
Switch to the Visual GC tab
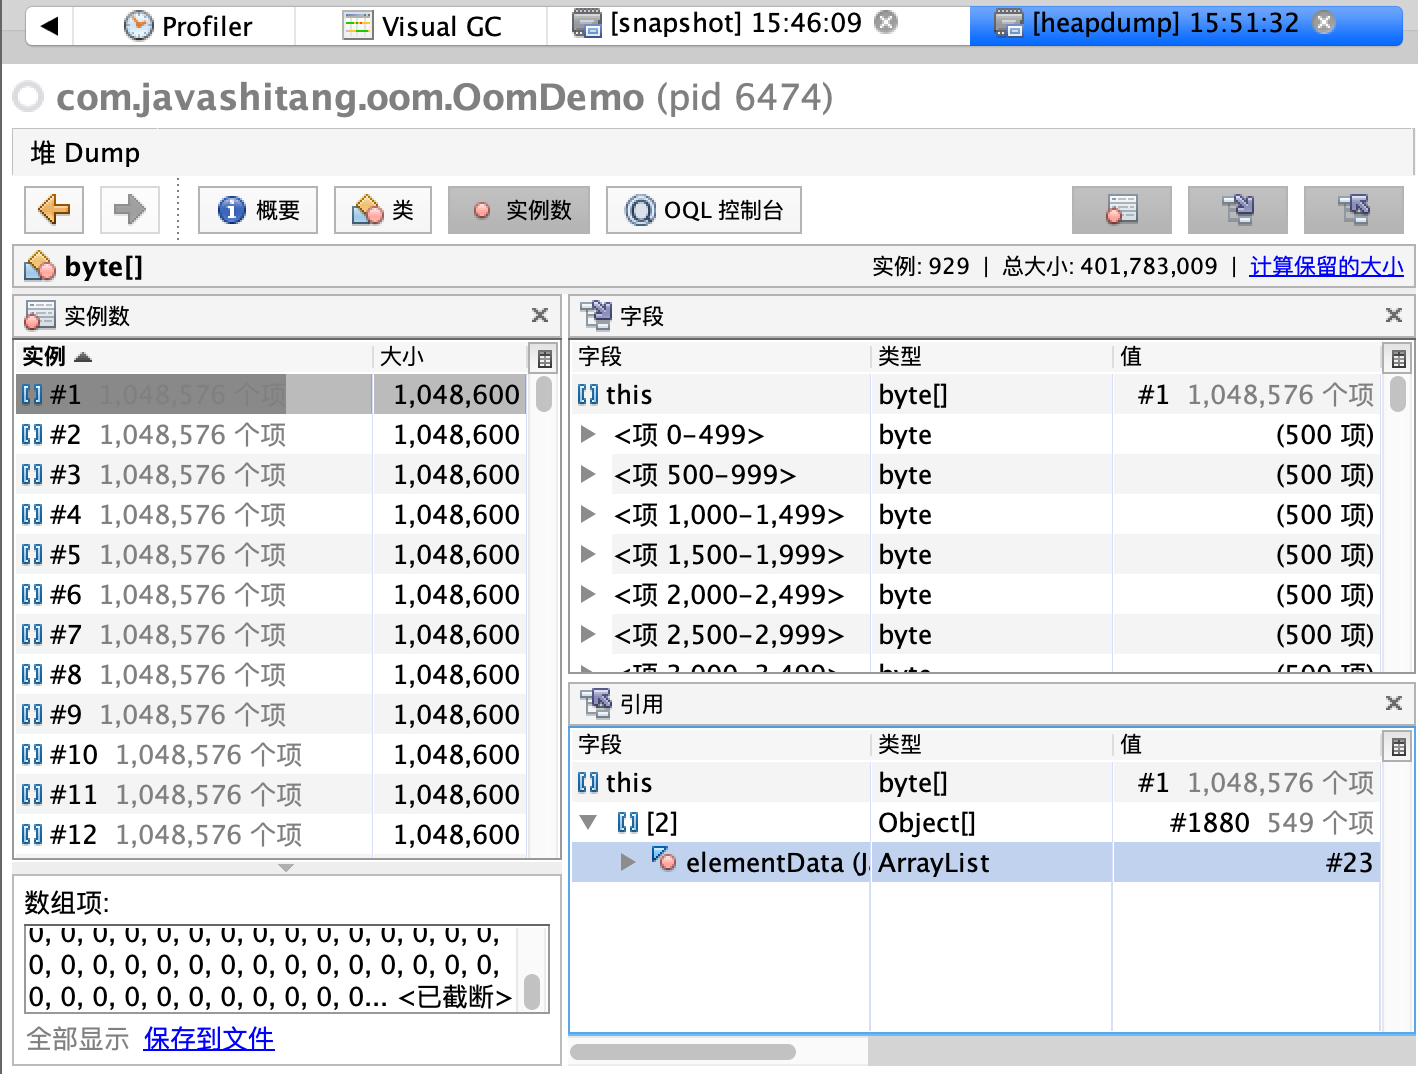pyautogui.click(x=422, y=26)
